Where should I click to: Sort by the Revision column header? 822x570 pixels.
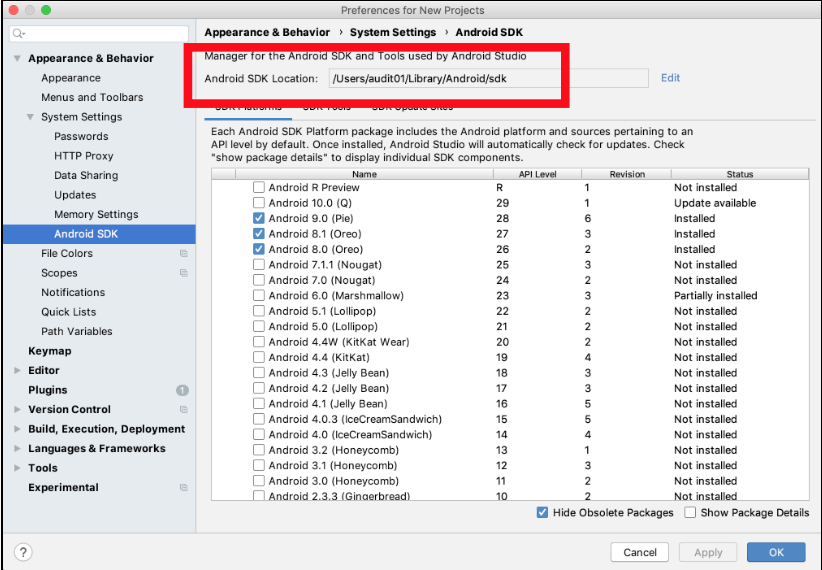point(627,174)
